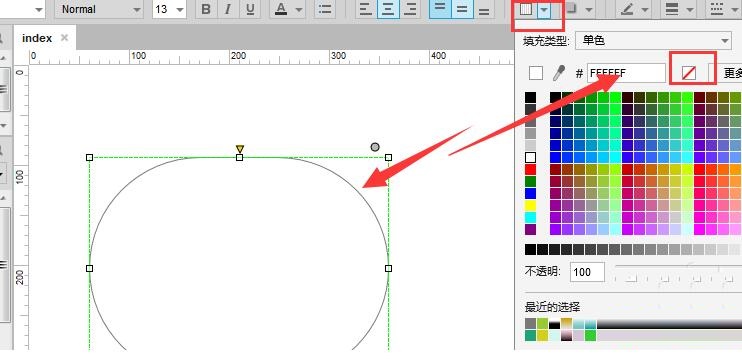Pick a color with the eyedropper
The image size is (742, 361).
[x=559, y=73]
